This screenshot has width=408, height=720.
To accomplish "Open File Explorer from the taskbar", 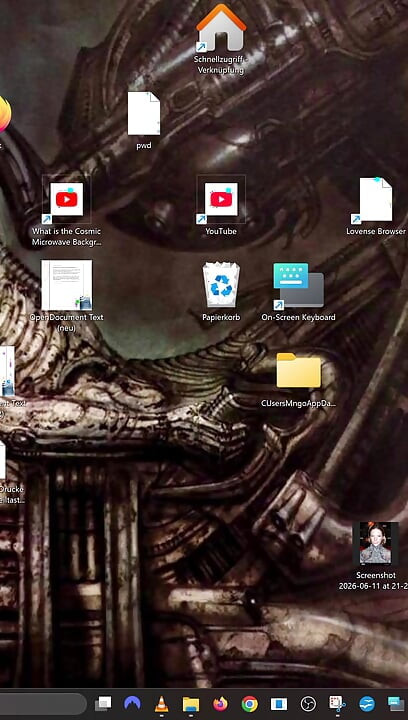I will [x=191, y=703].
